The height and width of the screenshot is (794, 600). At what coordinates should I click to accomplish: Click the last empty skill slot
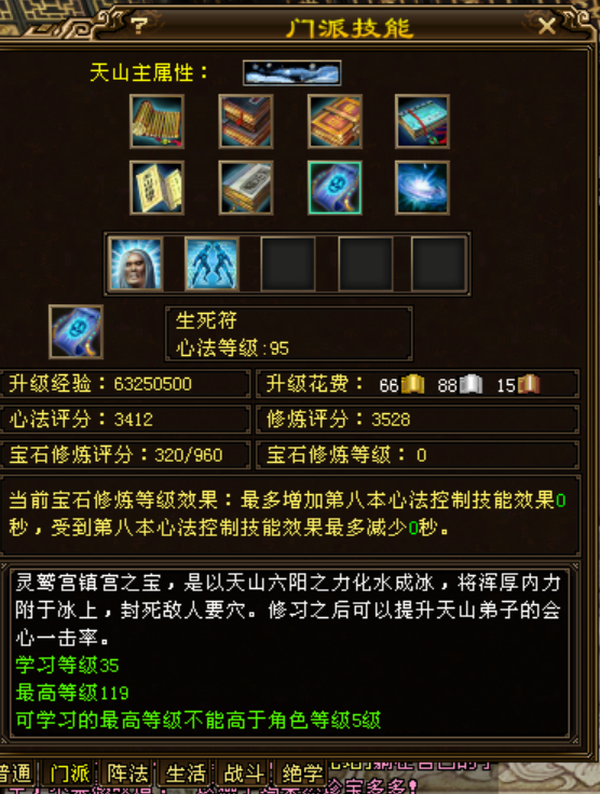click(x=439, y=264)
